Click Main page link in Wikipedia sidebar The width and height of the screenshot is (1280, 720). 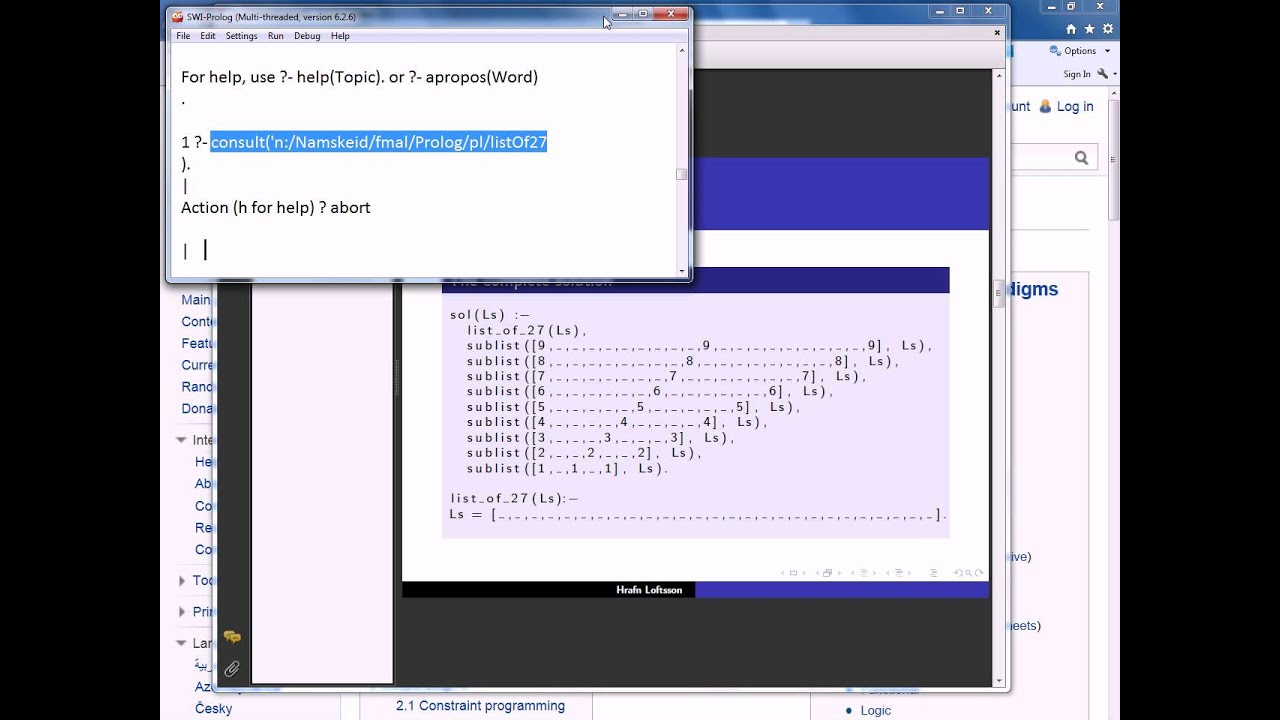click(196, 300)
